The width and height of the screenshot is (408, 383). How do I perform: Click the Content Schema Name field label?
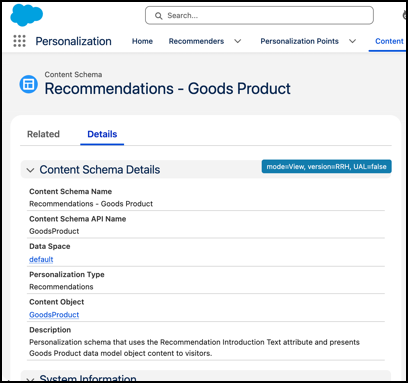pos(70,191)
